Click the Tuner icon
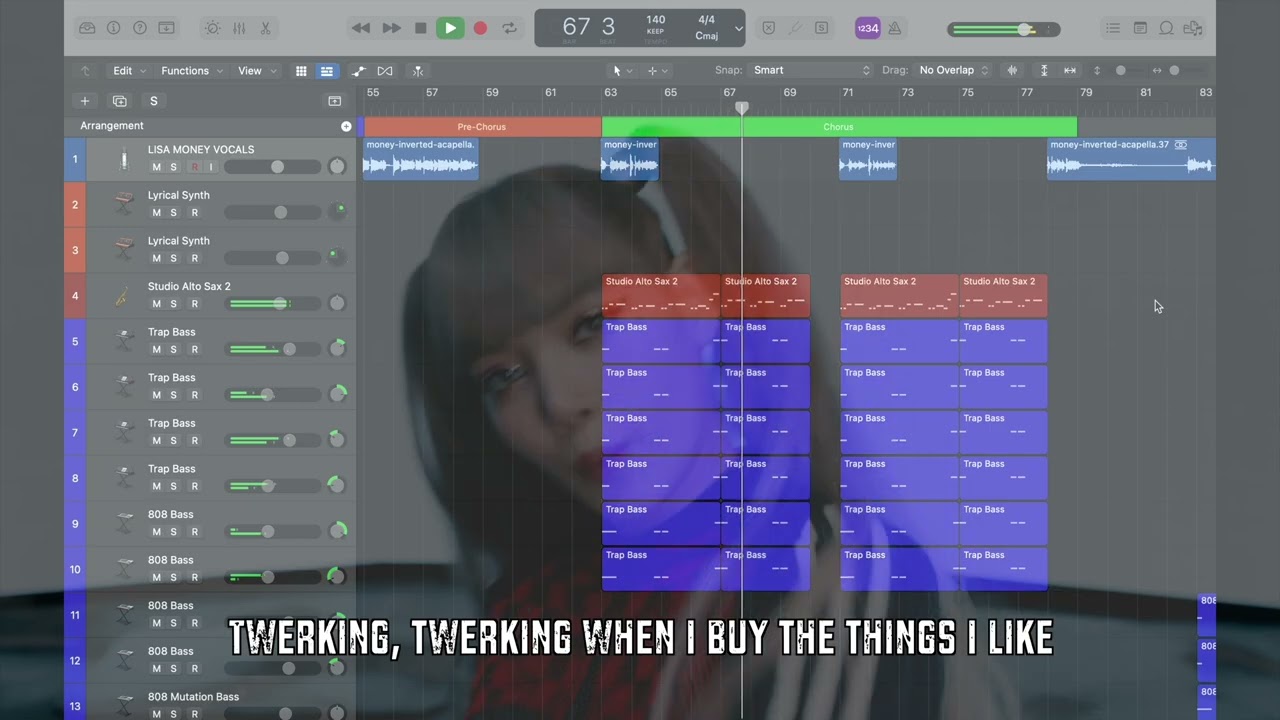The image size is (1280, 720). click(795, 28)
